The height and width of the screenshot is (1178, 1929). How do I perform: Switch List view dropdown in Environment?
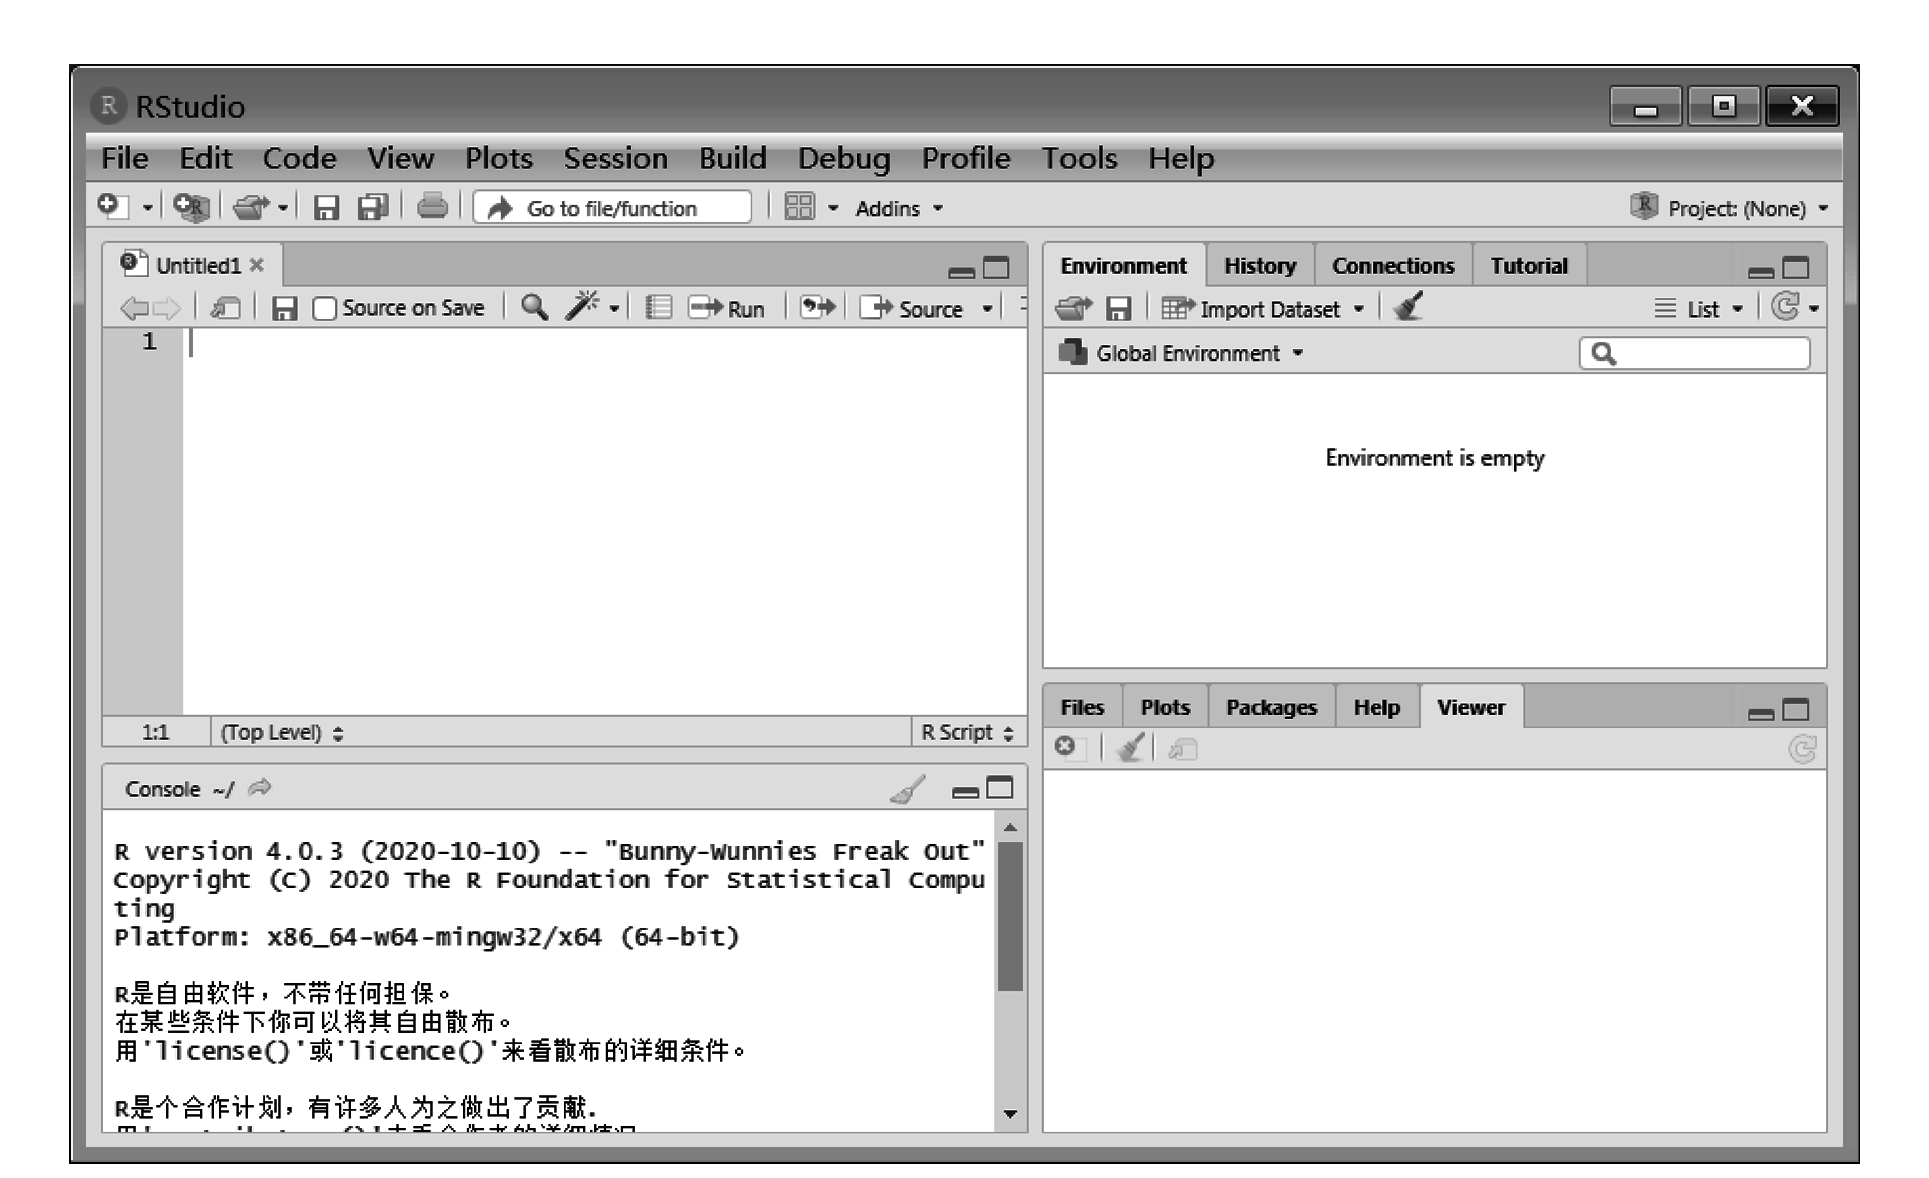pyautogui.click(x=1698, y=309)
